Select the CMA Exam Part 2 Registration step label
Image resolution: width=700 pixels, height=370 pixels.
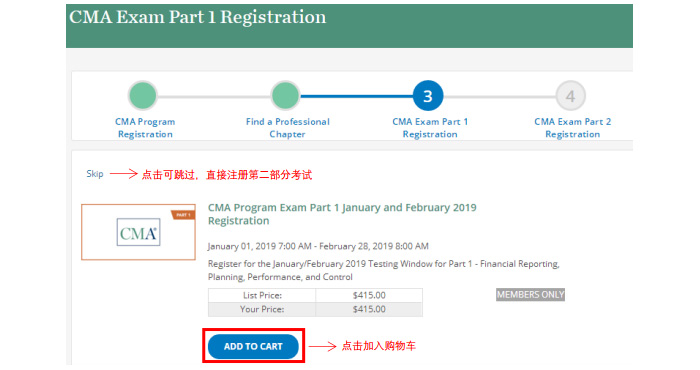click(x=572, y=128)
